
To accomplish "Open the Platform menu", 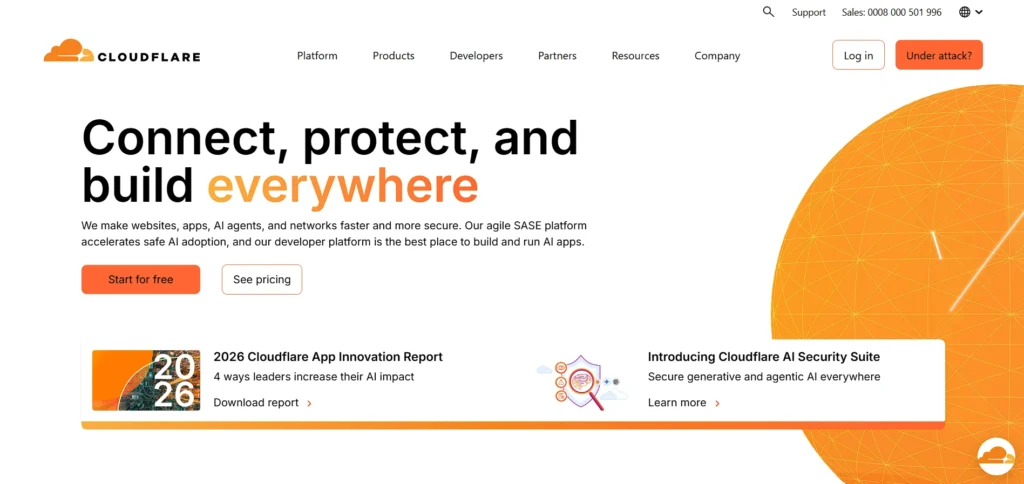I will 317,56.
